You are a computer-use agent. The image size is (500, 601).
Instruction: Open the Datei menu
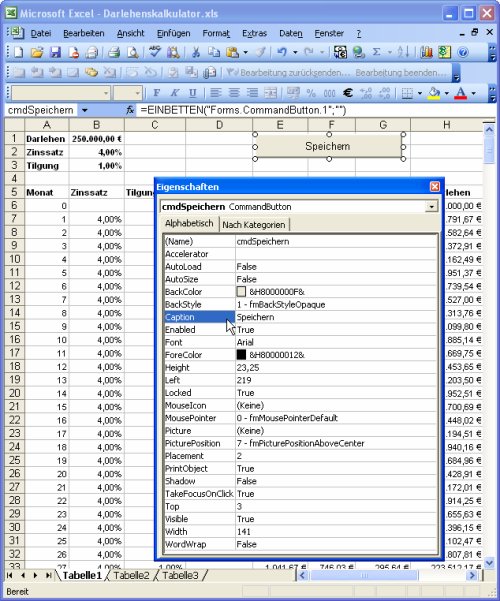click(41, 33)
